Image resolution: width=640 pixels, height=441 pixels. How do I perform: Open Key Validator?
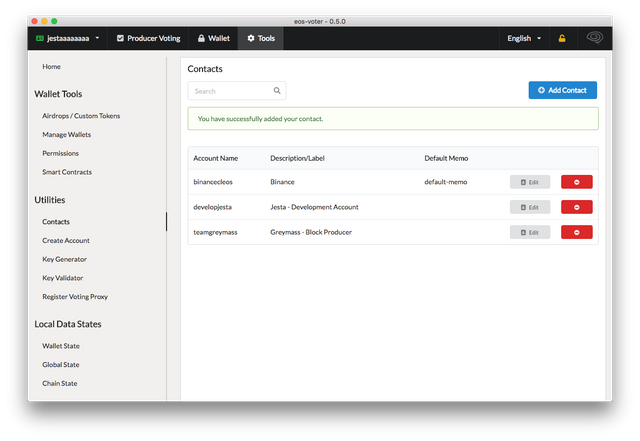tap(62, 278)
